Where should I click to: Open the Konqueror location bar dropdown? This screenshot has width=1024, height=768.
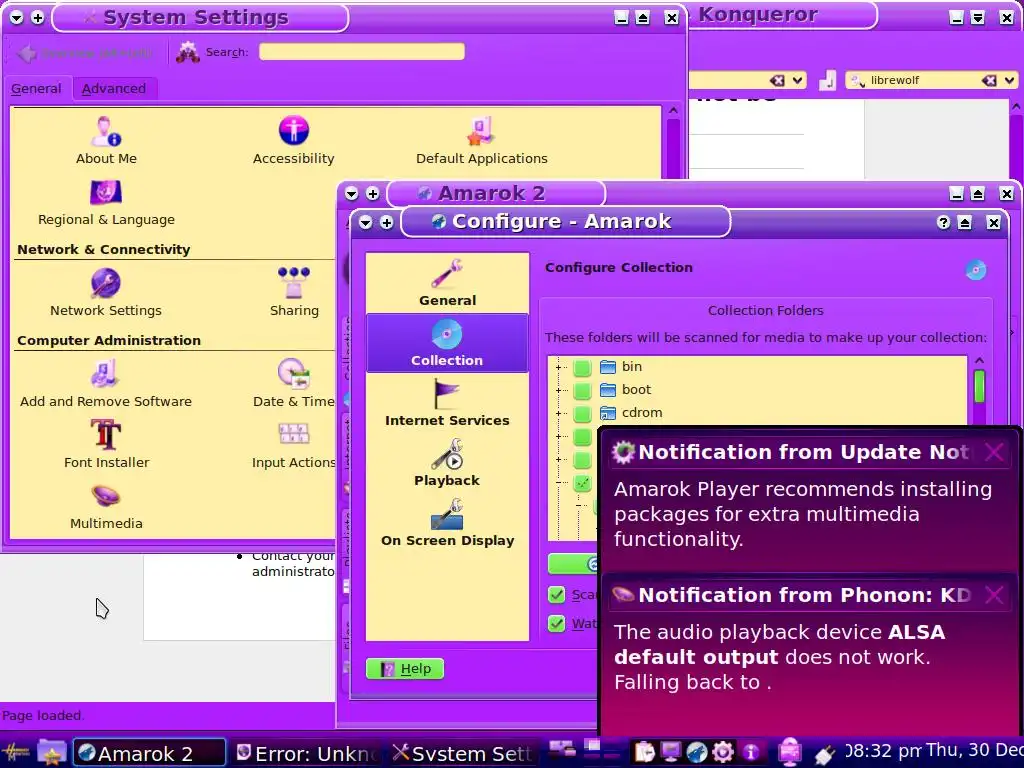coord(797,80)
